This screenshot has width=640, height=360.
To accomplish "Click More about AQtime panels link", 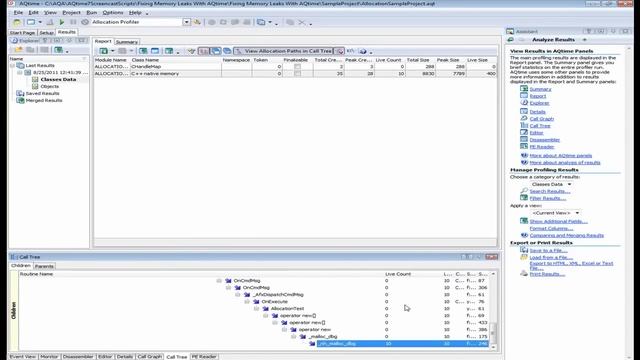I will click(560, 156).
